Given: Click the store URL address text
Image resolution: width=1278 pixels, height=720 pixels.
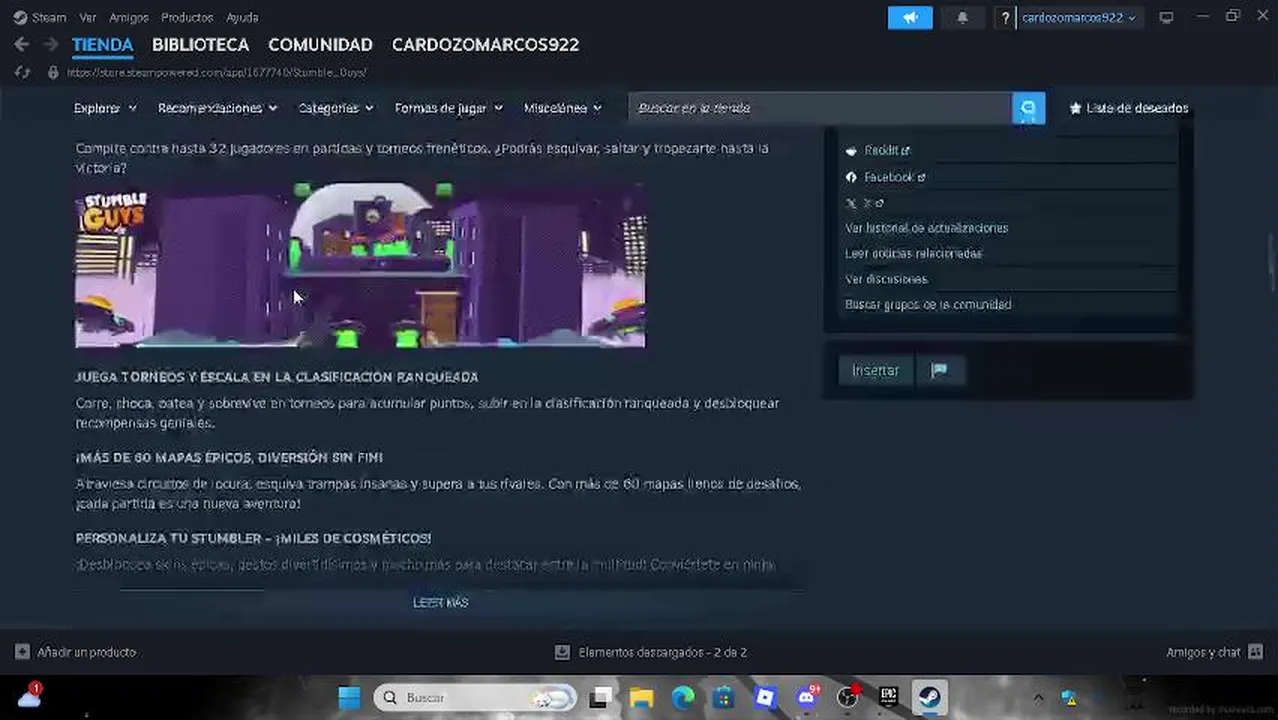Looking at the screenshot, I should point(217,72).
